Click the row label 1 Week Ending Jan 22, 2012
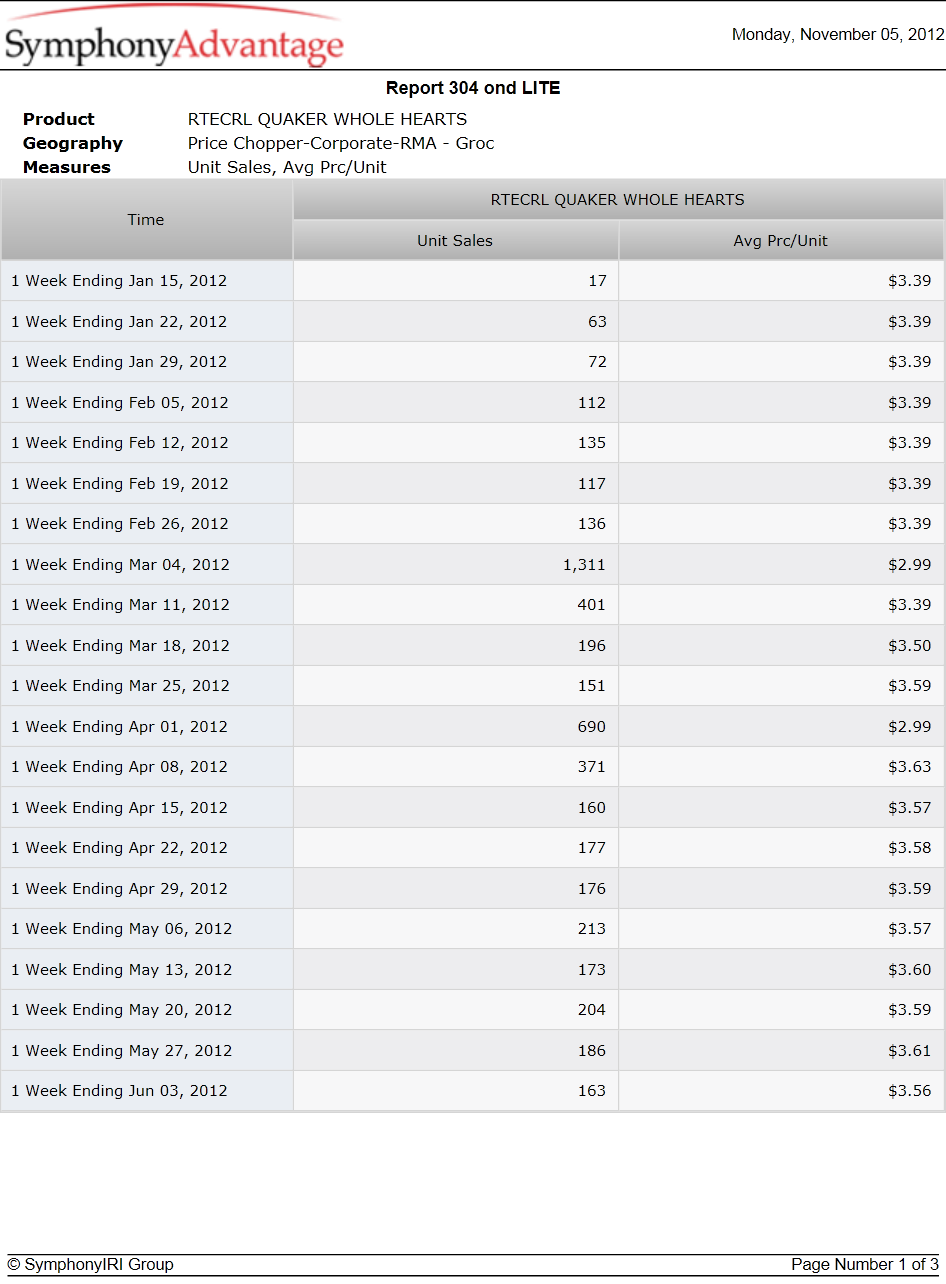This screenshot has width=946, height=1284. [x=119, y=322]
